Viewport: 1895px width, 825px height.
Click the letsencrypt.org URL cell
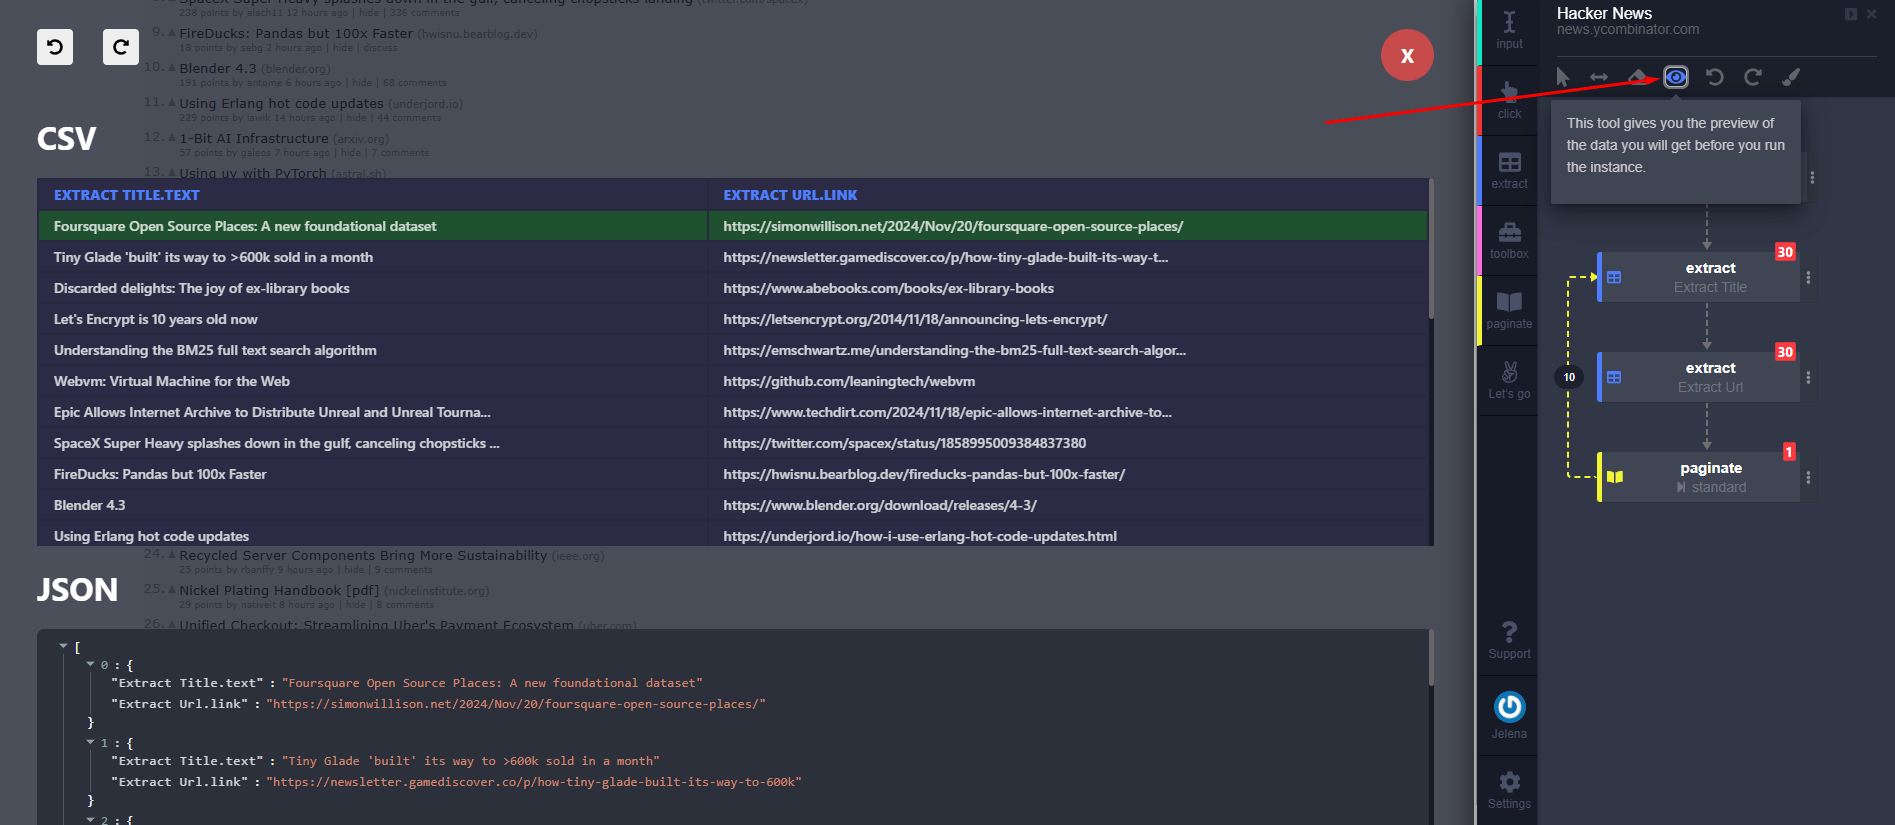coord(1068,319)
